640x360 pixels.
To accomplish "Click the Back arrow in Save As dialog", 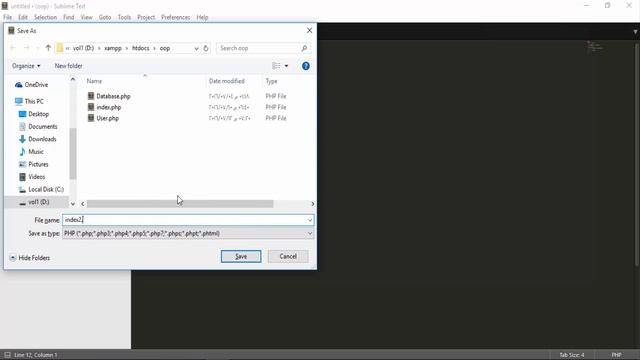I will pos(12,48).
